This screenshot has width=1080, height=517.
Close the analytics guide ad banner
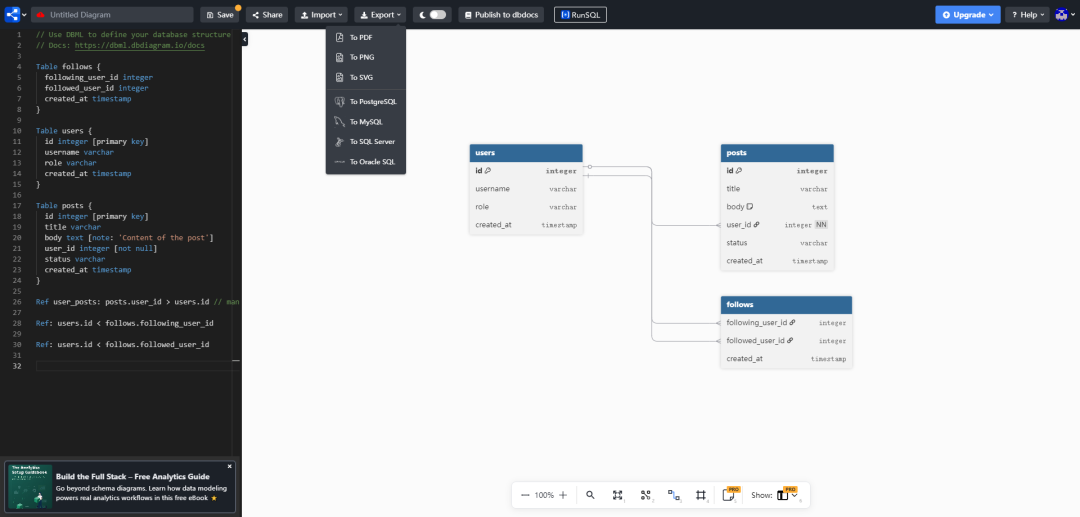click(230, 466)
